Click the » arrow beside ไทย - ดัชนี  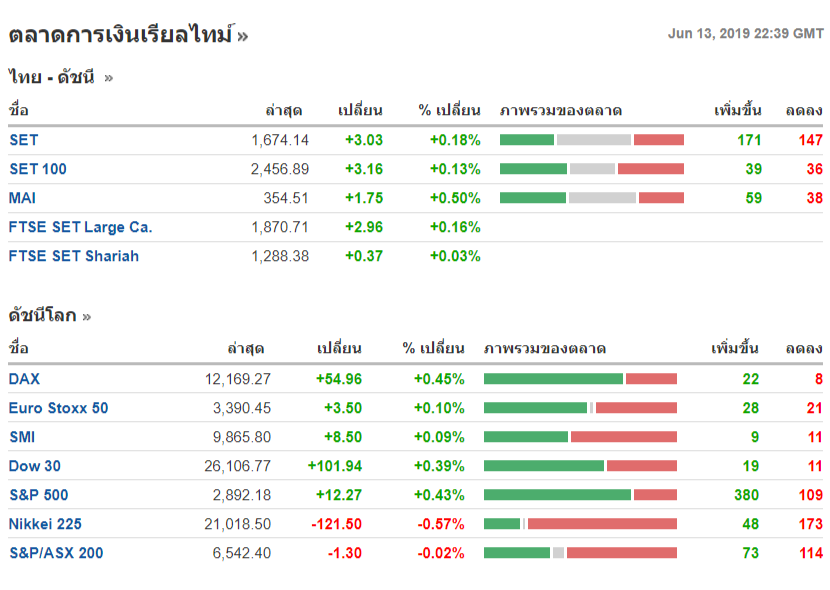click(x=108, y=77)
